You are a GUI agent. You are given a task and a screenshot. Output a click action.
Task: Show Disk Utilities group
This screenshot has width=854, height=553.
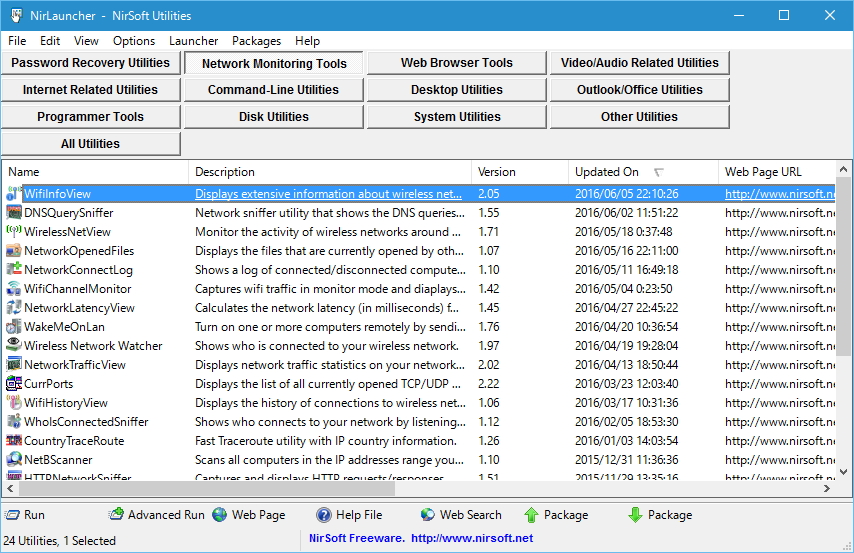tap(274, 117)
